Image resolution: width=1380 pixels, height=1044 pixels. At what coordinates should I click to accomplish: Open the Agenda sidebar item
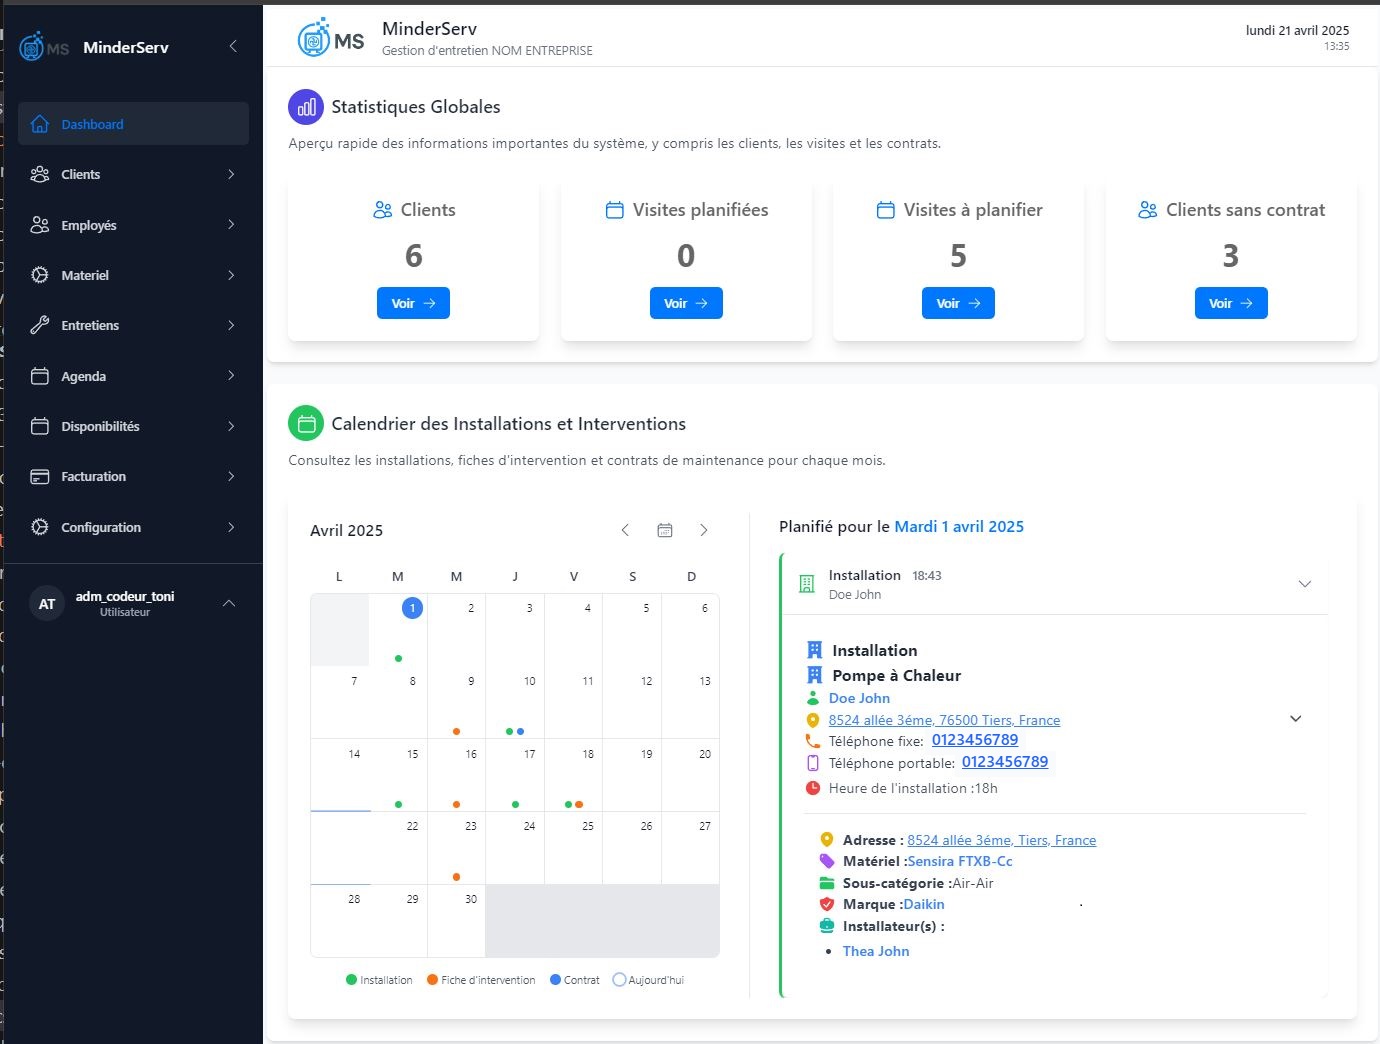[x=133, y=376]
